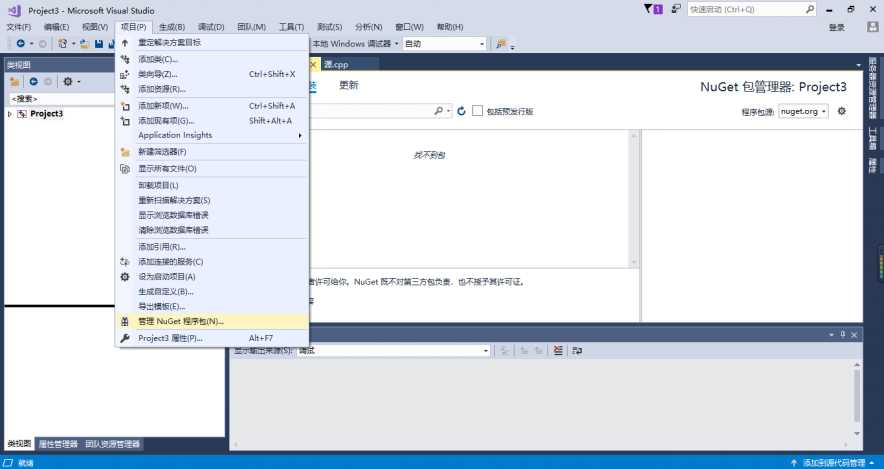Choose 添加资源(R)... in the menu

(x=162, y=89)
